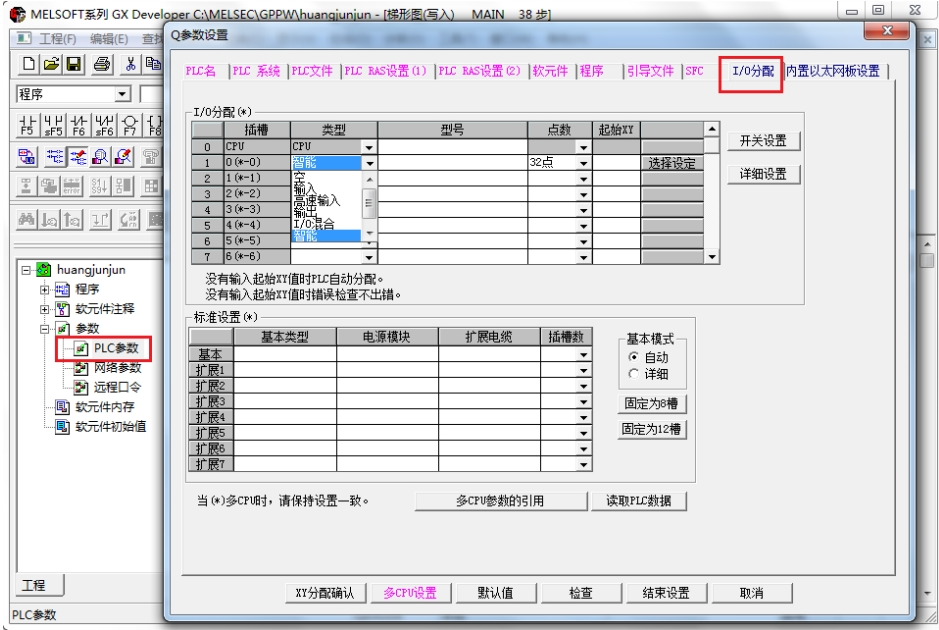Click the Cut scissors icon
This screenshot has width=939, height=630.
click(x=130, y=64)
